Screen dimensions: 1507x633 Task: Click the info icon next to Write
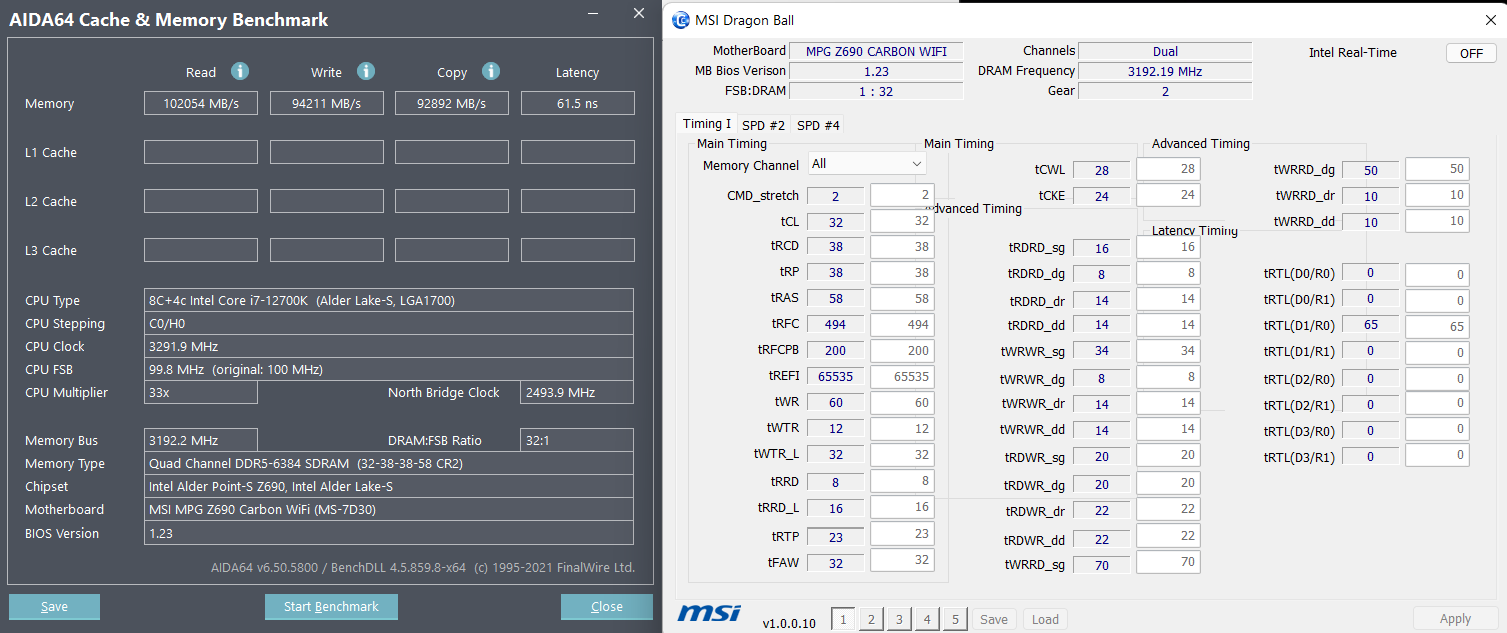(366, 71)
